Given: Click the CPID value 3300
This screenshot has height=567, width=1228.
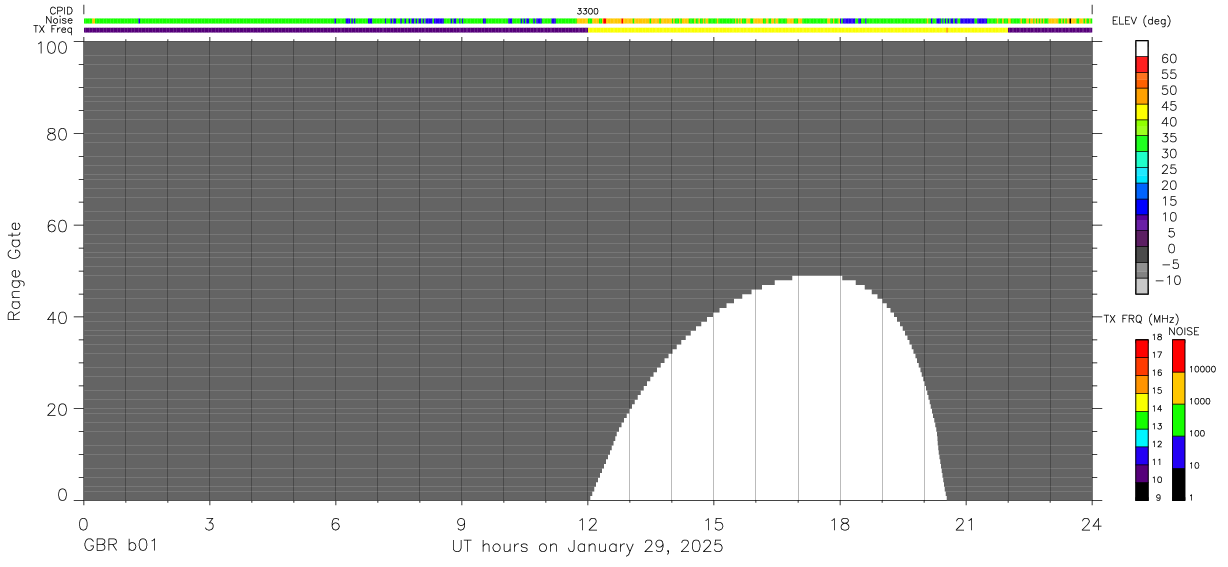Looking at the screenshot, I should coord(588,11).
